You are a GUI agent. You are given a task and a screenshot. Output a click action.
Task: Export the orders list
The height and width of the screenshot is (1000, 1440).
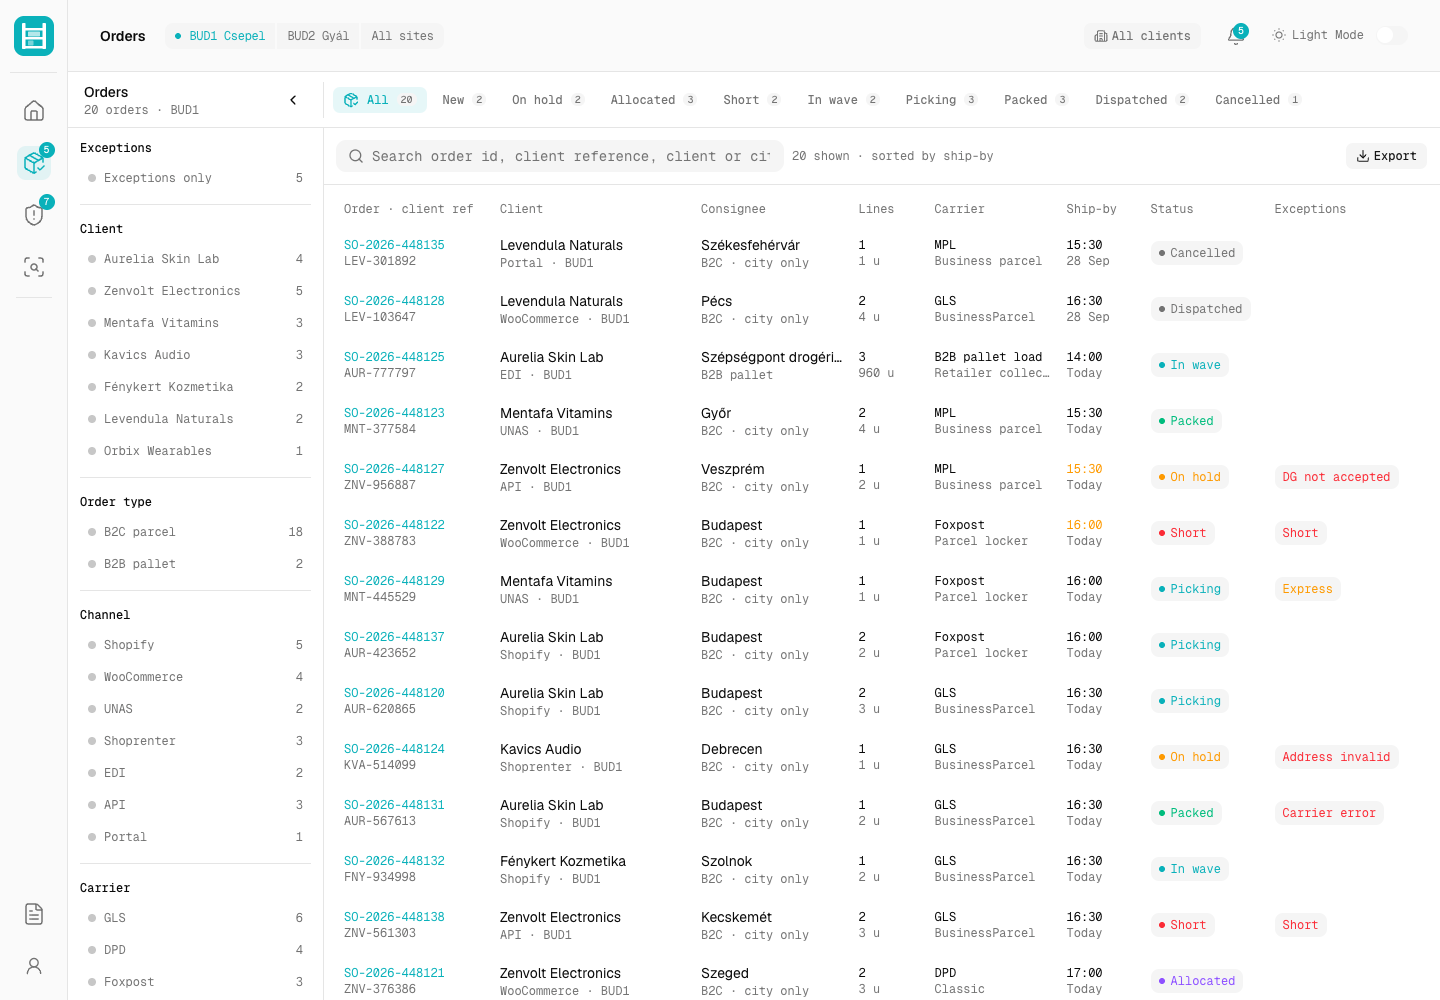coord(1386,156)
